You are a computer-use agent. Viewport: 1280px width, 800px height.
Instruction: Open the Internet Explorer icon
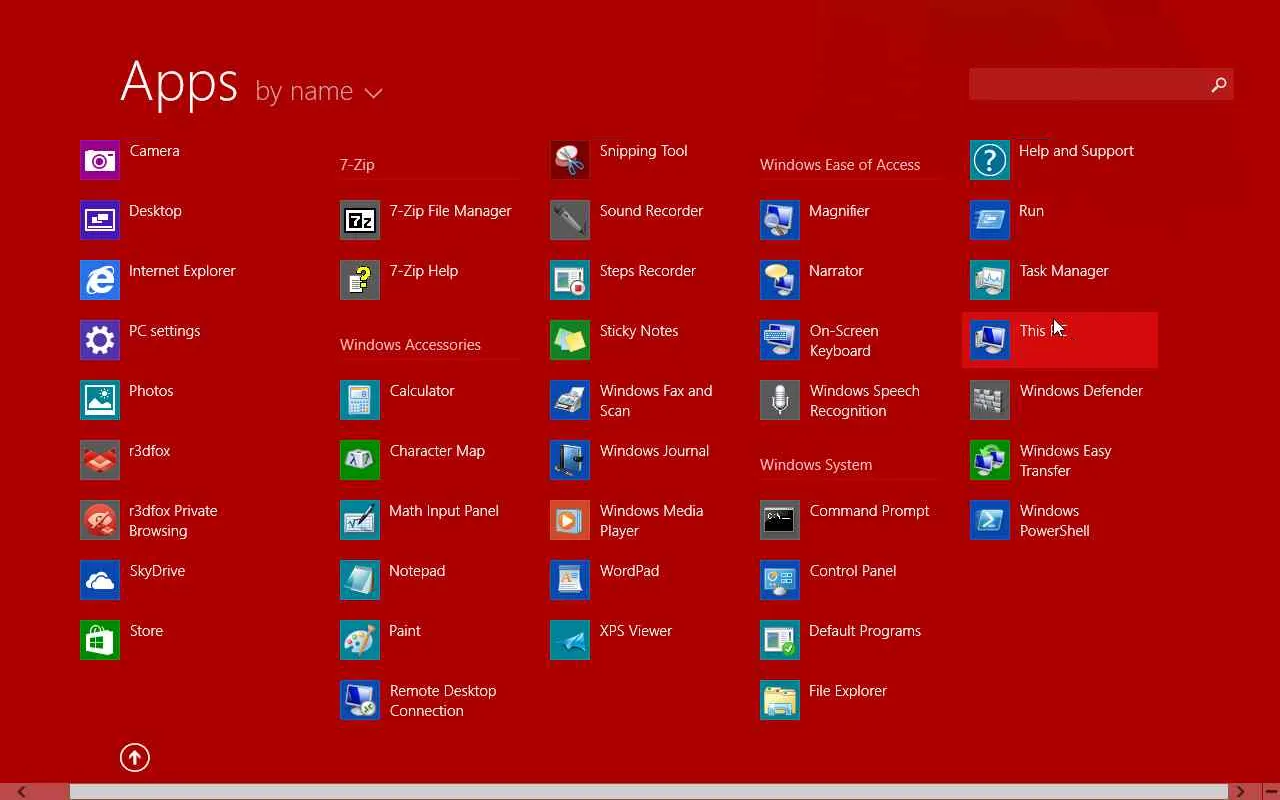click(100, 280)
